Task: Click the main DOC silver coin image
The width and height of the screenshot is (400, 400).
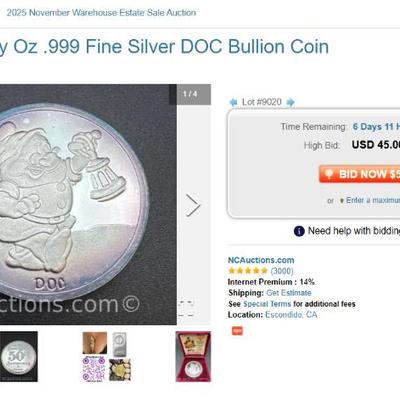Action: [x=88, y=204]
